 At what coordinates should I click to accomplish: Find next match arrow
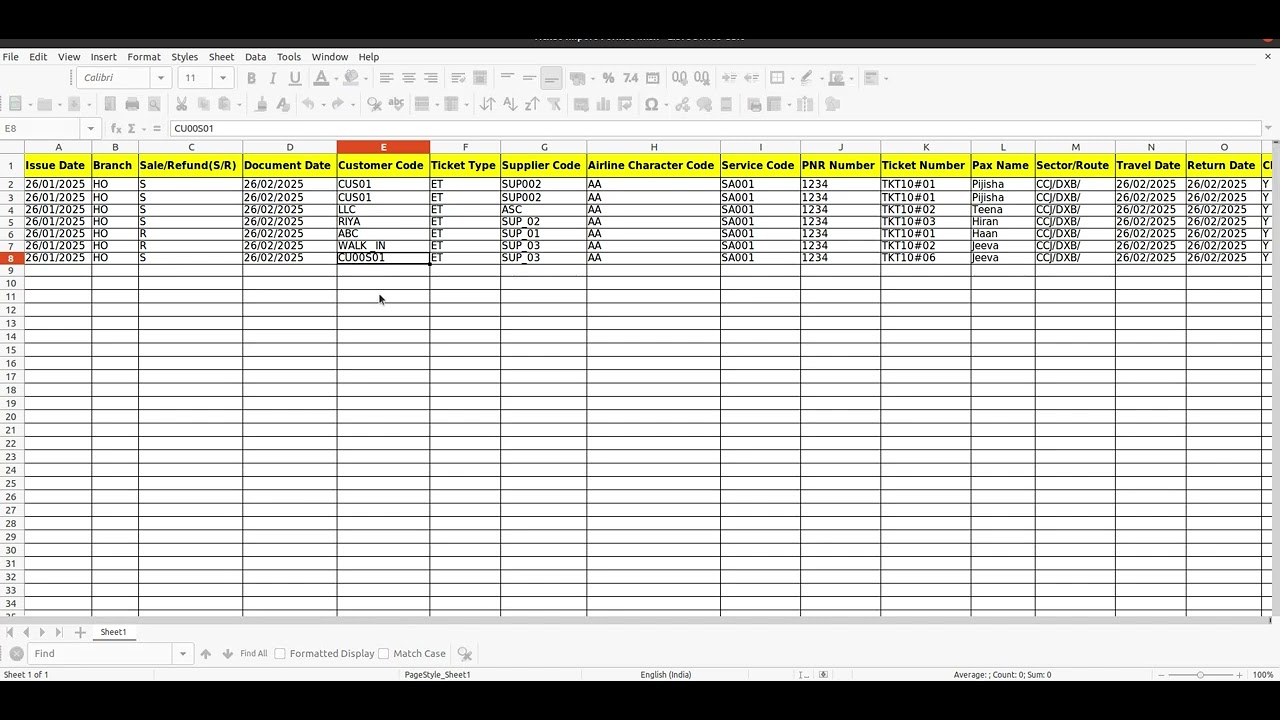[227, 654]
